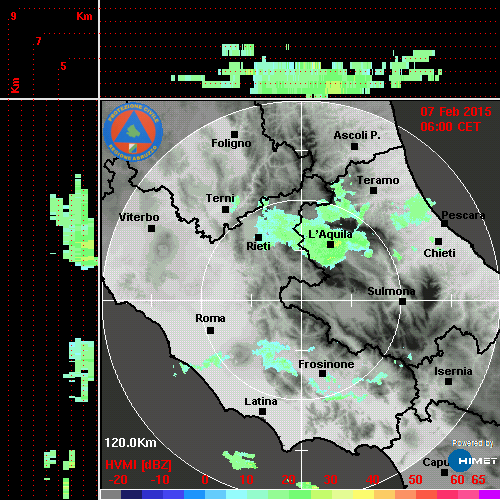Click the Pescara city marker square
Screen dimensions: 500x500
point(445,223)
